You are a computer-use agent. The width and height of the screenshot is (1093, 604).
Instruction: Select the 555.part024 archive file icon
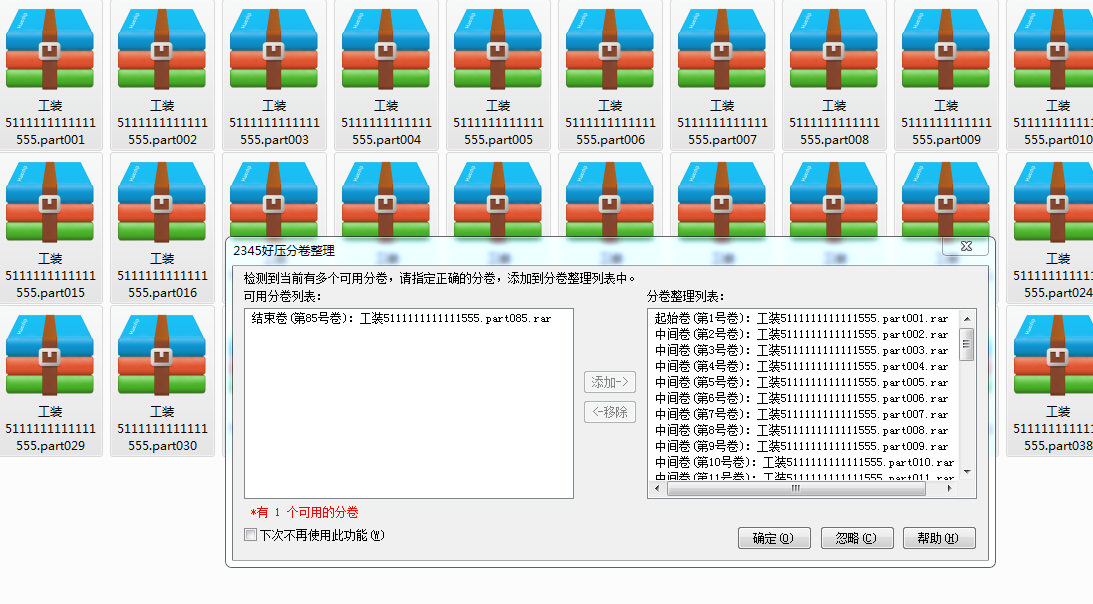[x=1054, y=202]
